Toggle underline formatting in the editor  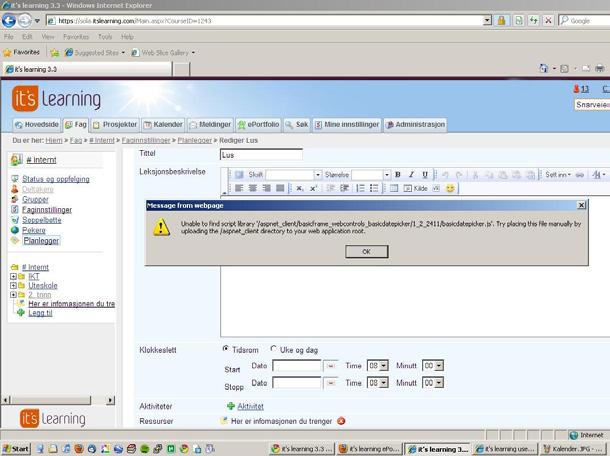(x=425, y=175)
